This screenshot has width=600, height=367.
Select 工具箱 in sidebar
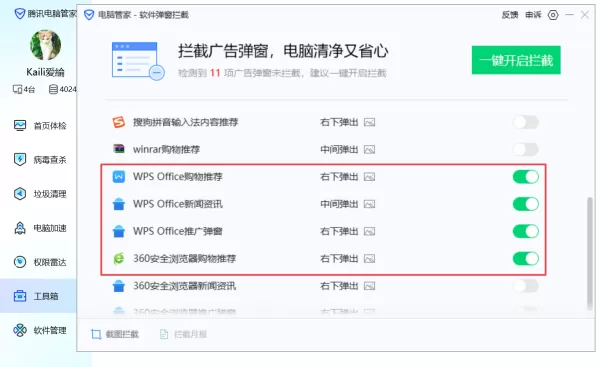pyautogui.click(x=38, y=296)
